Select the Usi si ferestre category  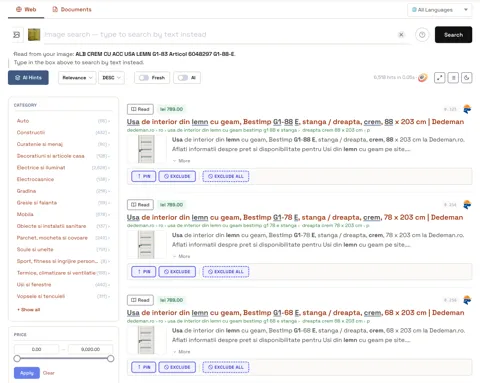34,285
